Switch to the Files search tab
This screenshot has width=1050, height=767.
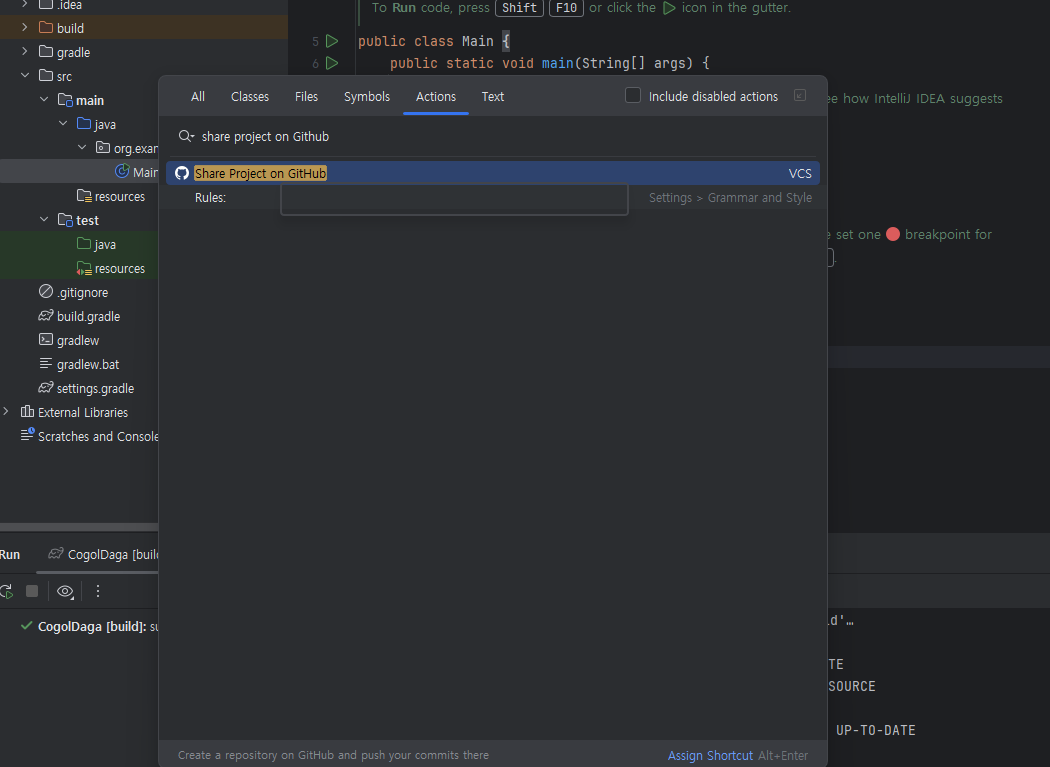[306, 96]
